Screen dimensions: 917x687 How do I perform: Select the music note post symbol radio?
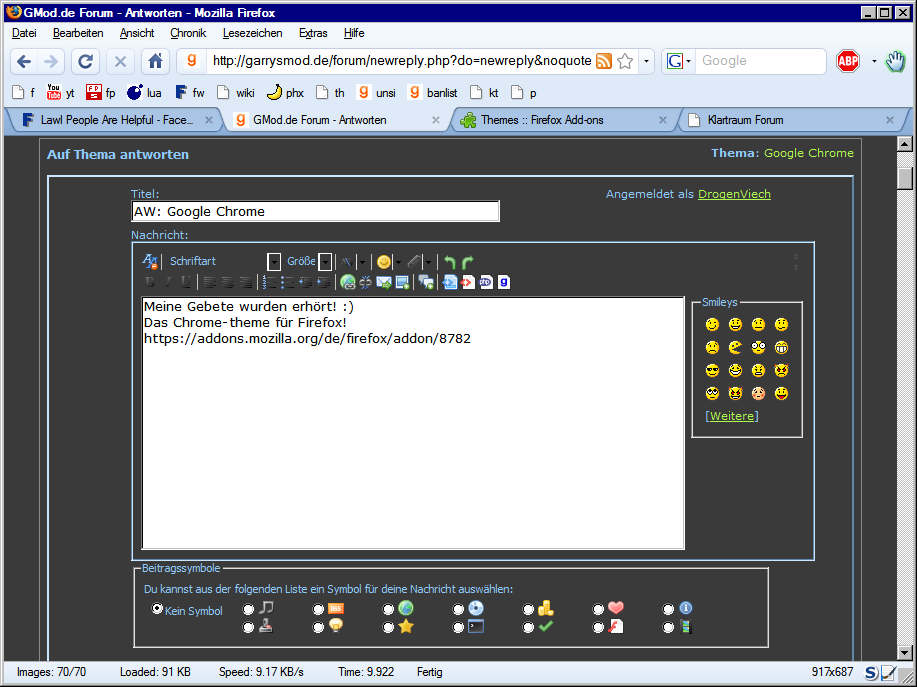point(249,609)
